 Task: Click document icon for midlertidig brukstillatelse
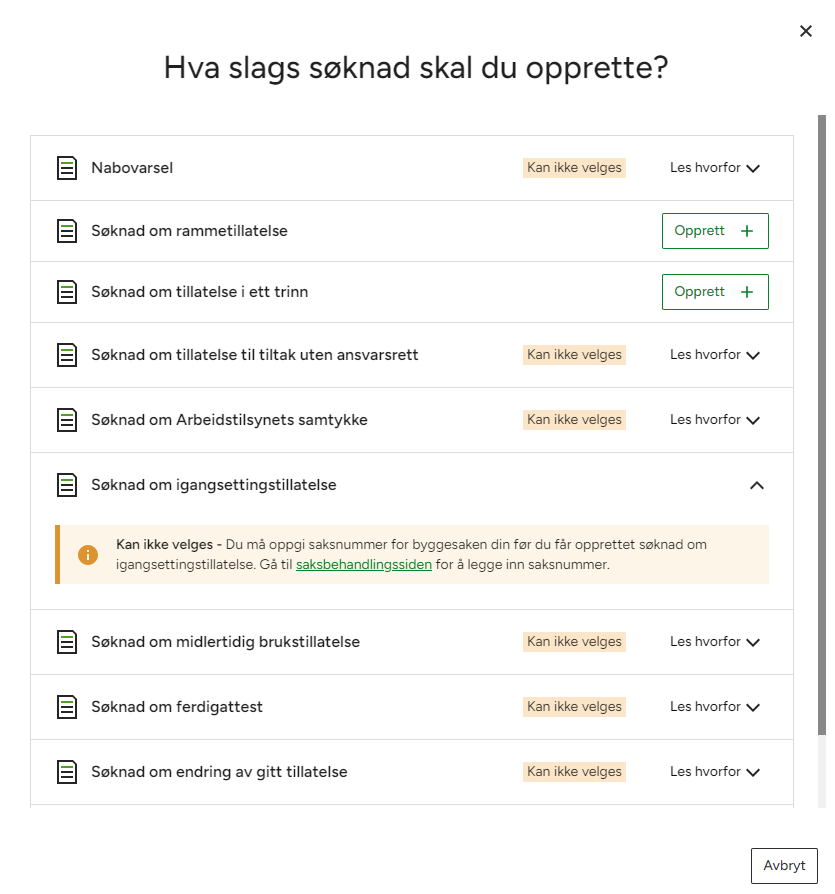pyautogui.click(x=67, y=642)
